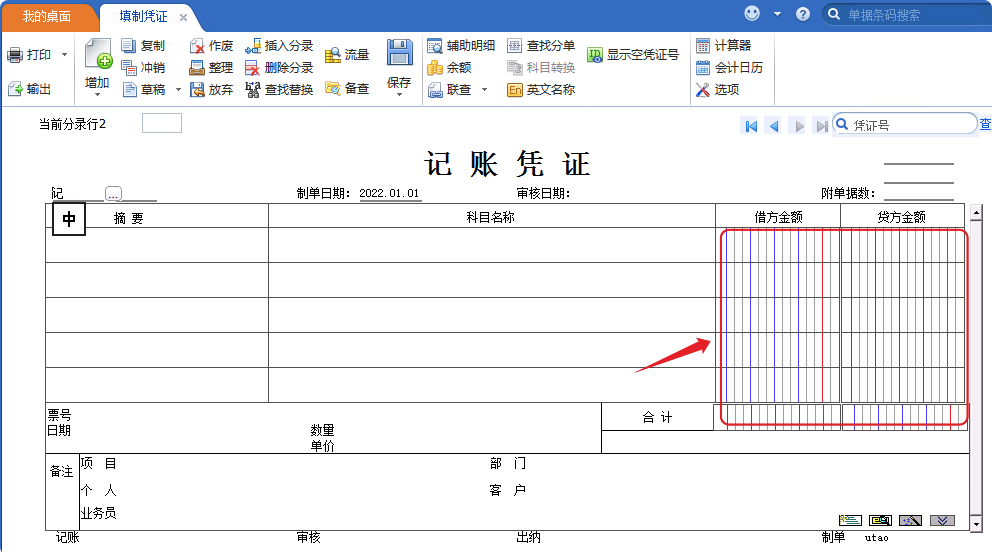Viewport: 992px width, 555px height.
Task: Click English Name (英文名称) icon
Action: point(515,90)
